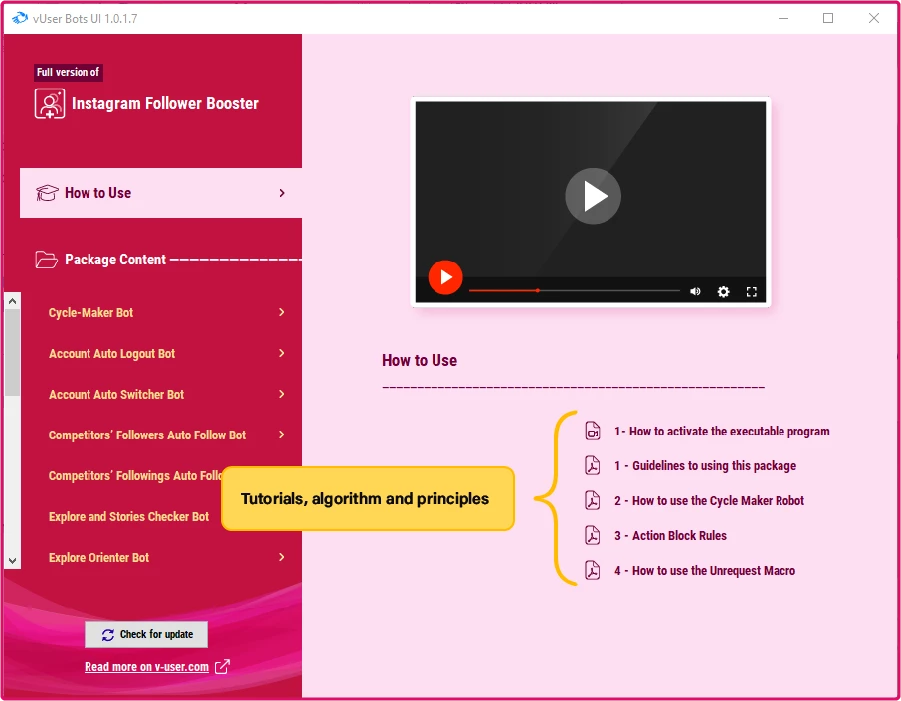Expand the Competitors' Followers Auto Follow chevron

coord(282,434)
